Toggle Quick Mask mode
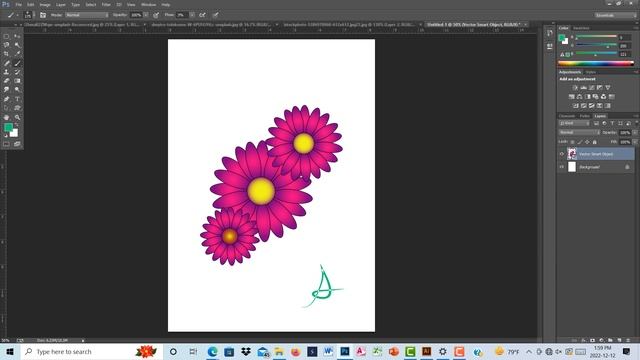Screen dimensions: 640x360 6,144
